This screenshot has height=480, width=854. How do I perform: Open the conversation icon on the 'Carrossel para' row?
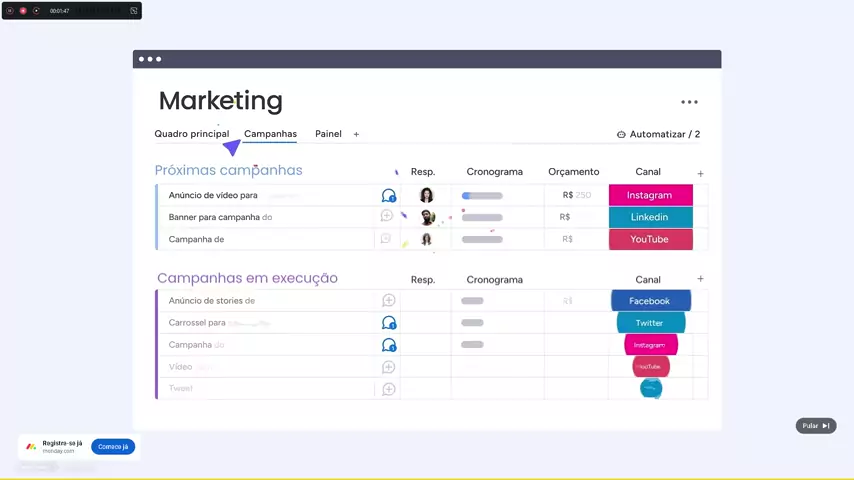[x=388, y=323]
